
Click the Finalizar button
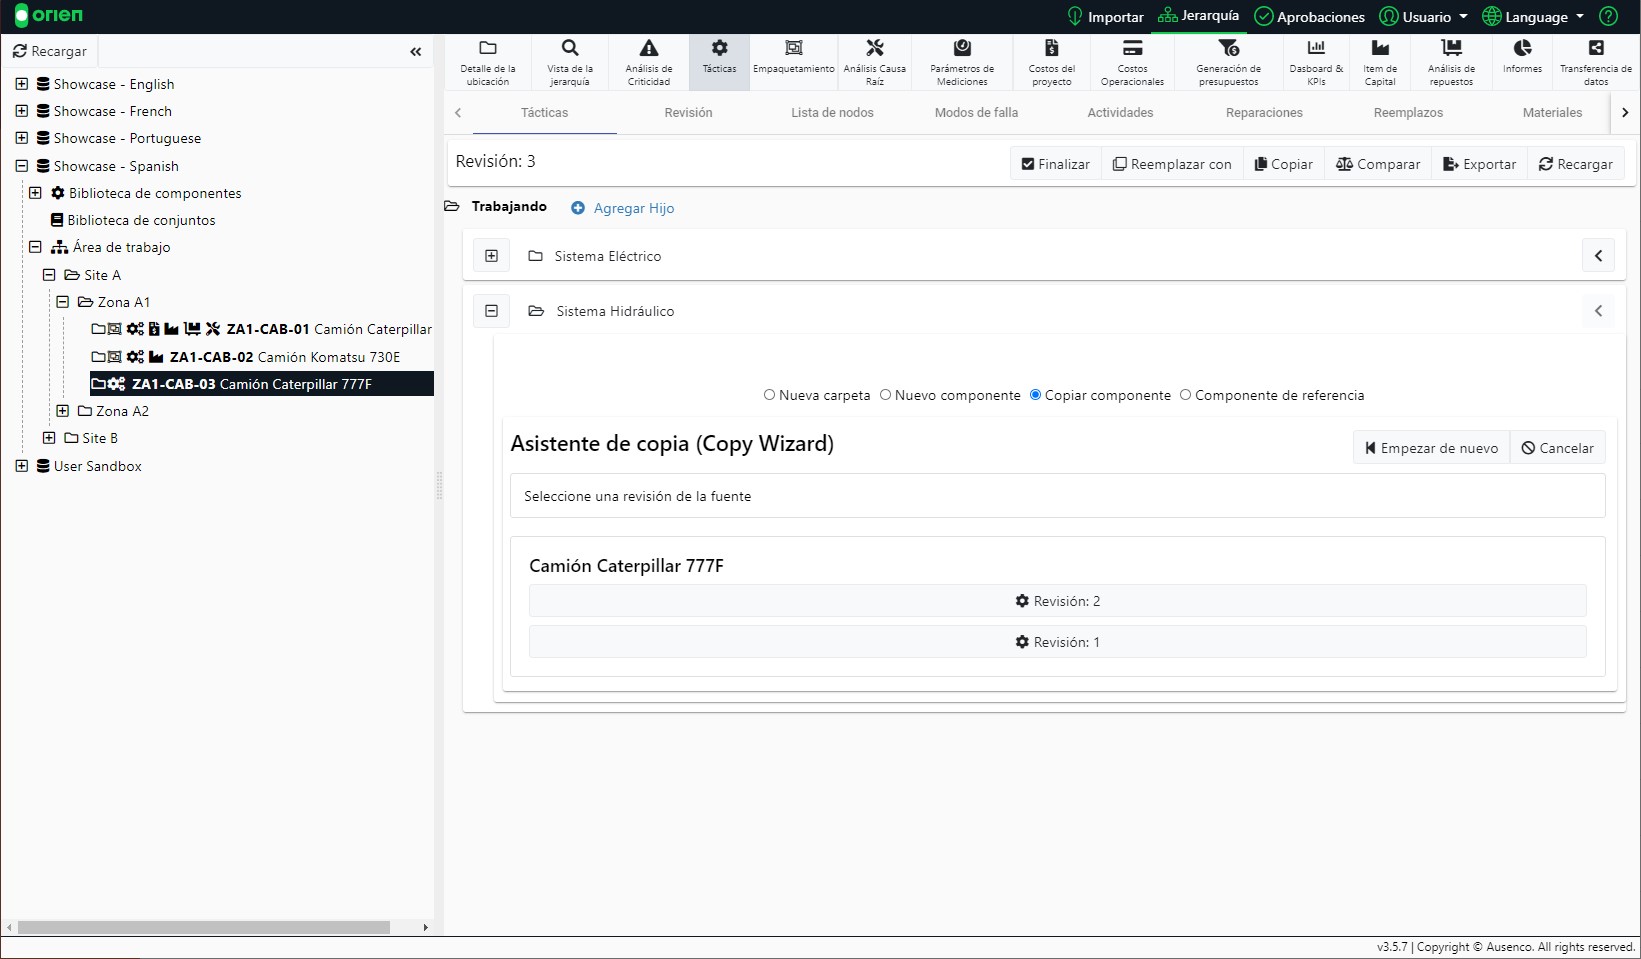[1056, 164]
